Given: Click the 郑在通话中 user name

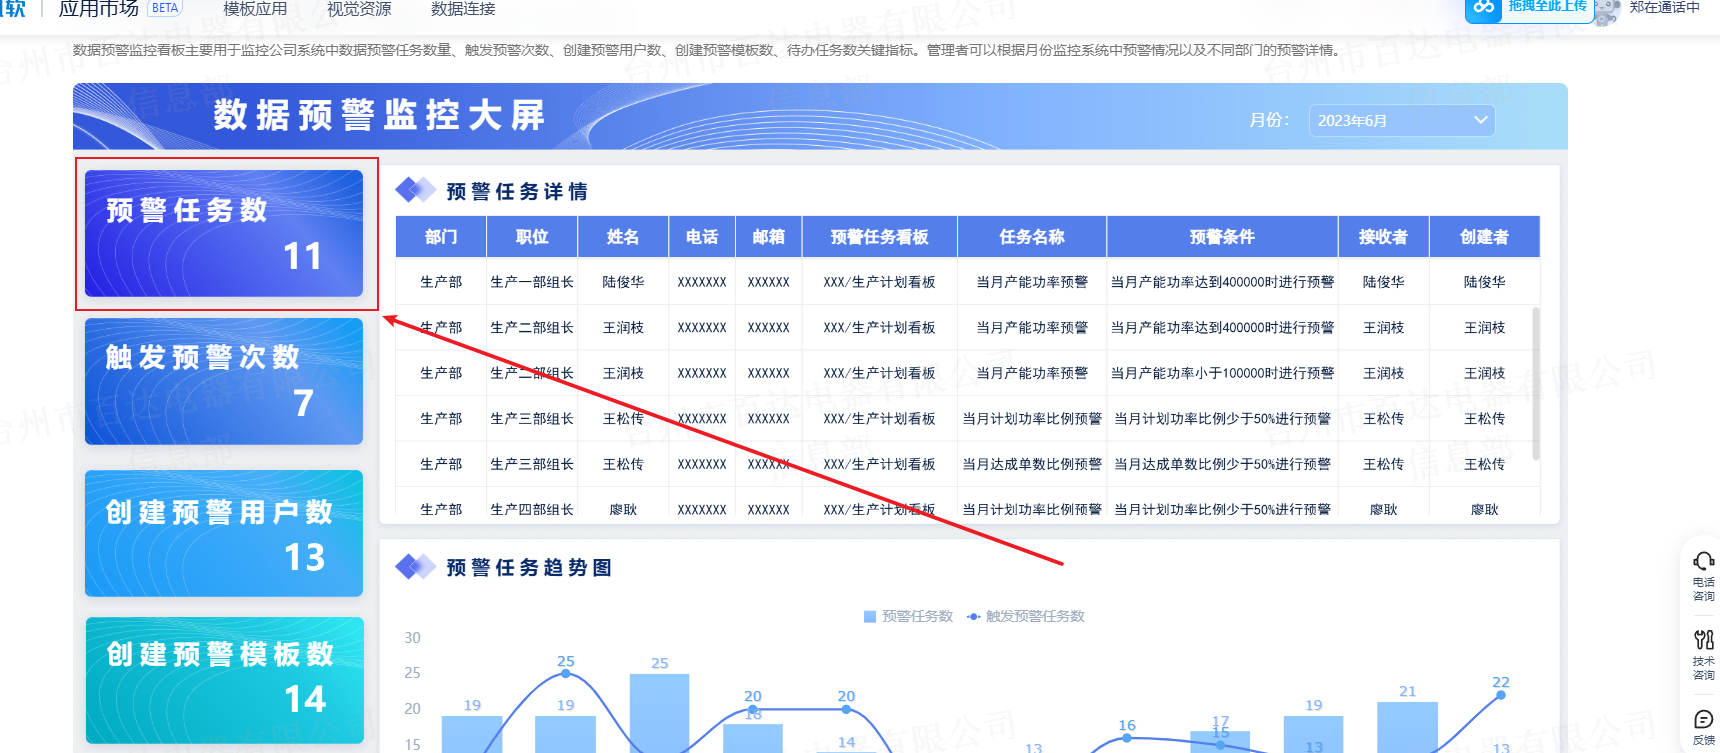Looking at the screenshot, I should pos(1664,8).
